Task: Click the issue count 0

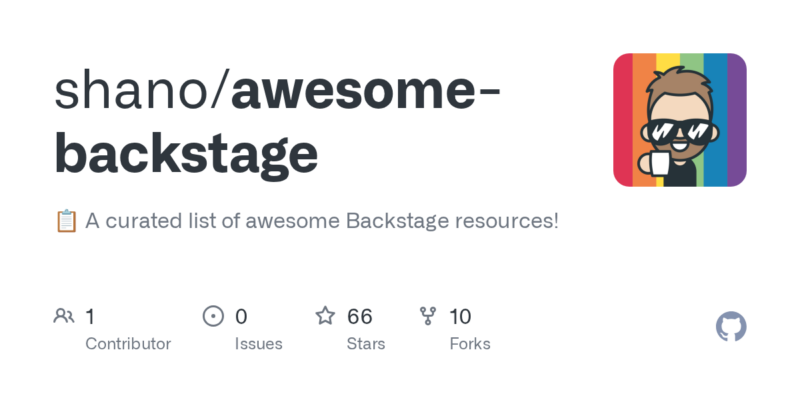Action: (x=241, y=317)
